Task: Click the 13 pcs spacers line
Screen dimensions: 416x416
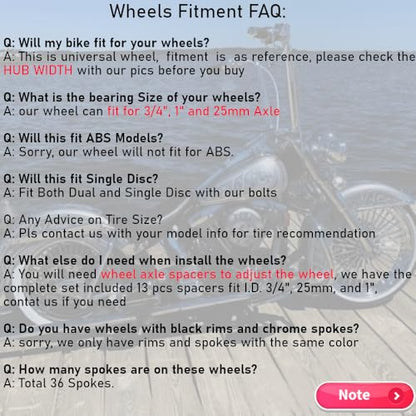Action: tap(191, 288)
